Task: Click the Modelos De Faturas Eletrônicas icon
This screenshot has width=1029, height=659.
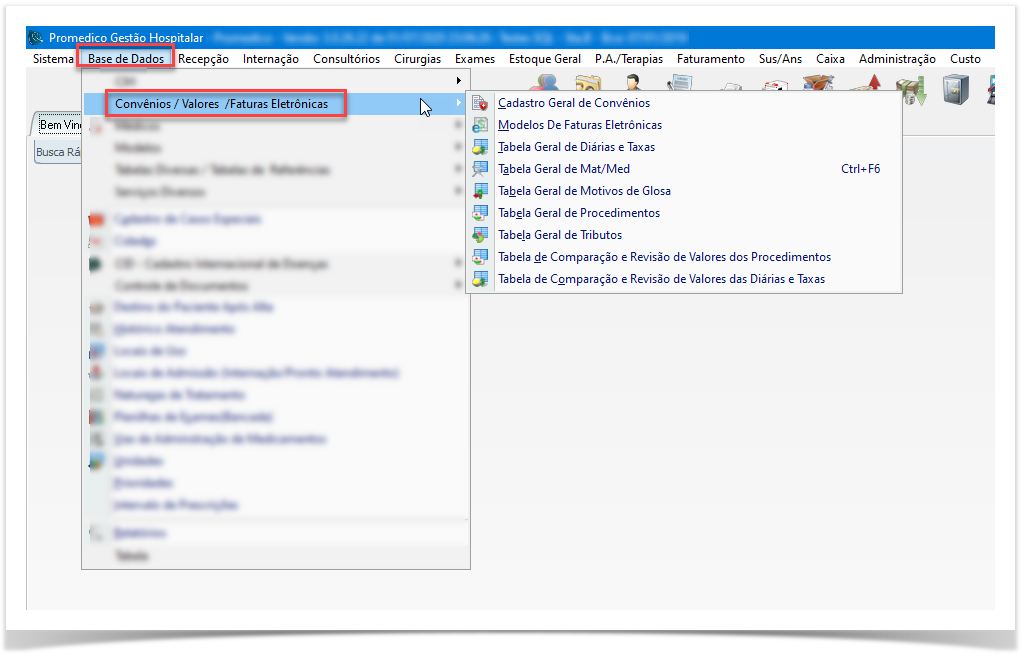Action: [480, 125]
